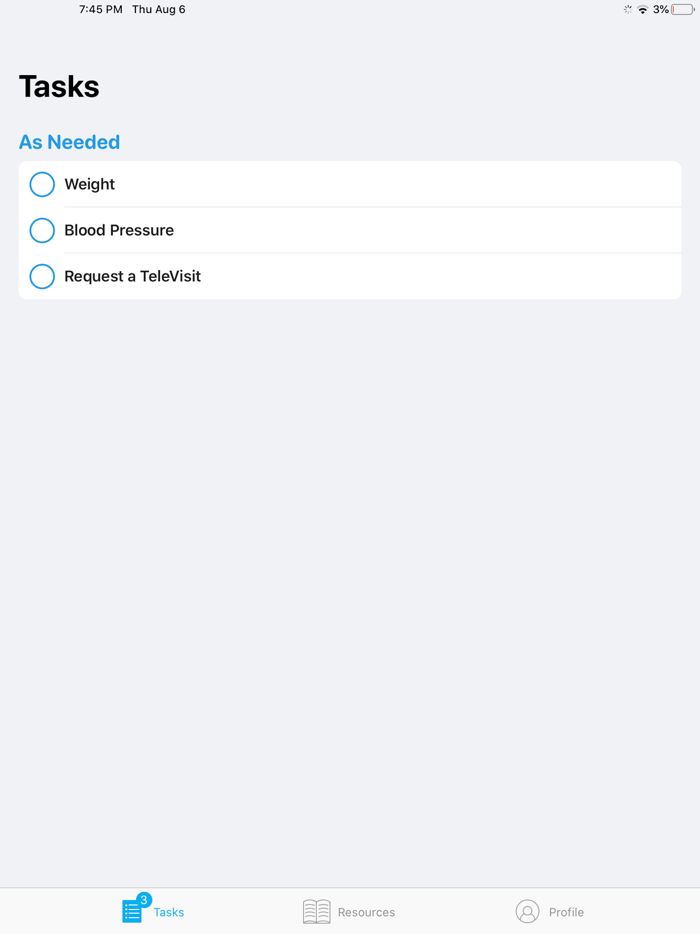The height and width of the screenshot is (934, 700).
Task: Switch to the Tasks tab label
Action: pos(169,912)
